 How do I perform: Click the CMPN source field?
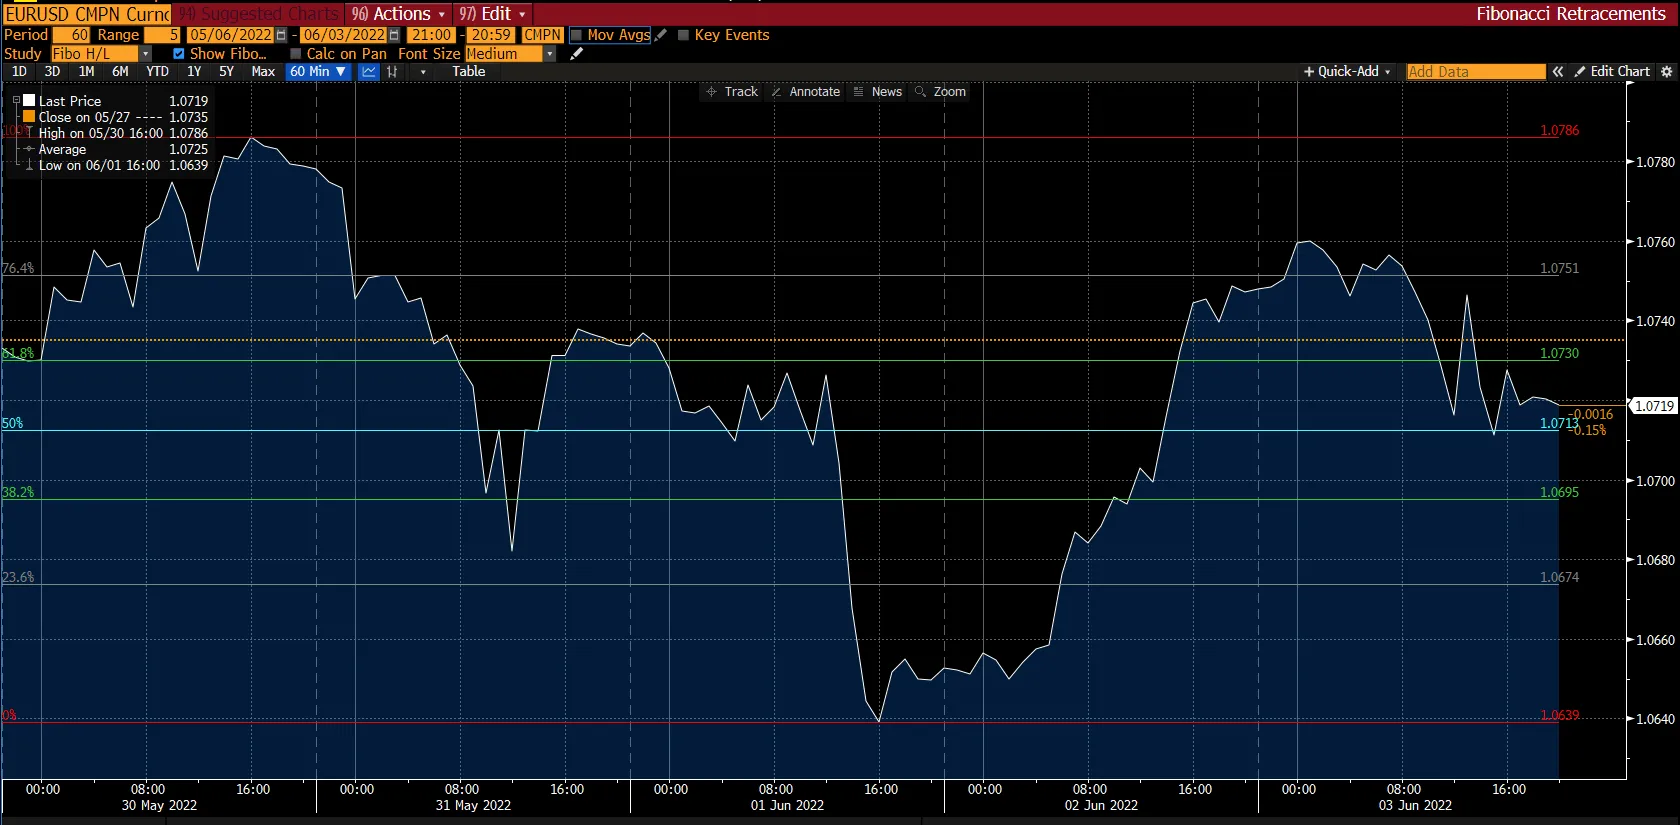coord(543,35)
